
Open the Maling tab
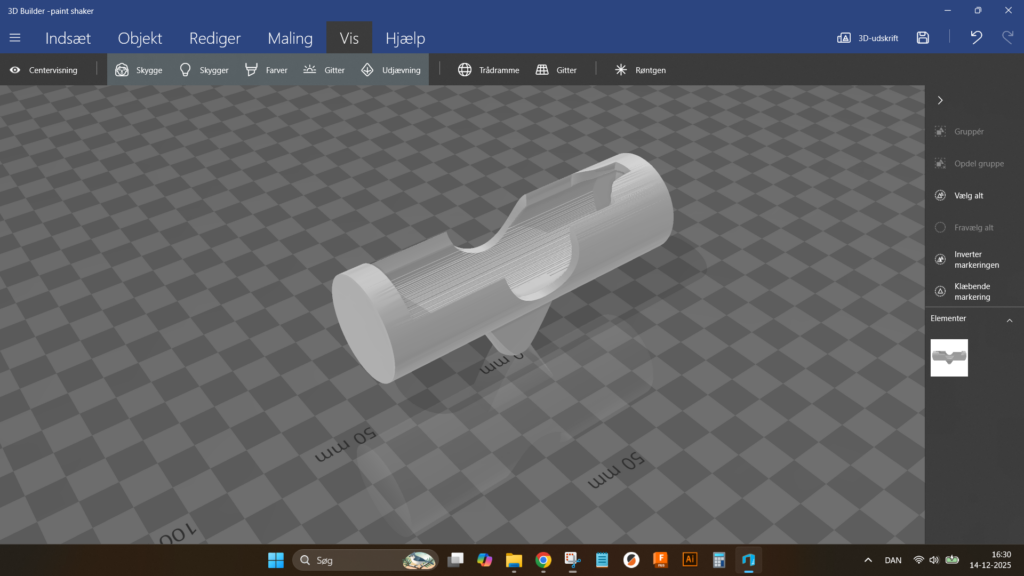click(x=290, y=38)
